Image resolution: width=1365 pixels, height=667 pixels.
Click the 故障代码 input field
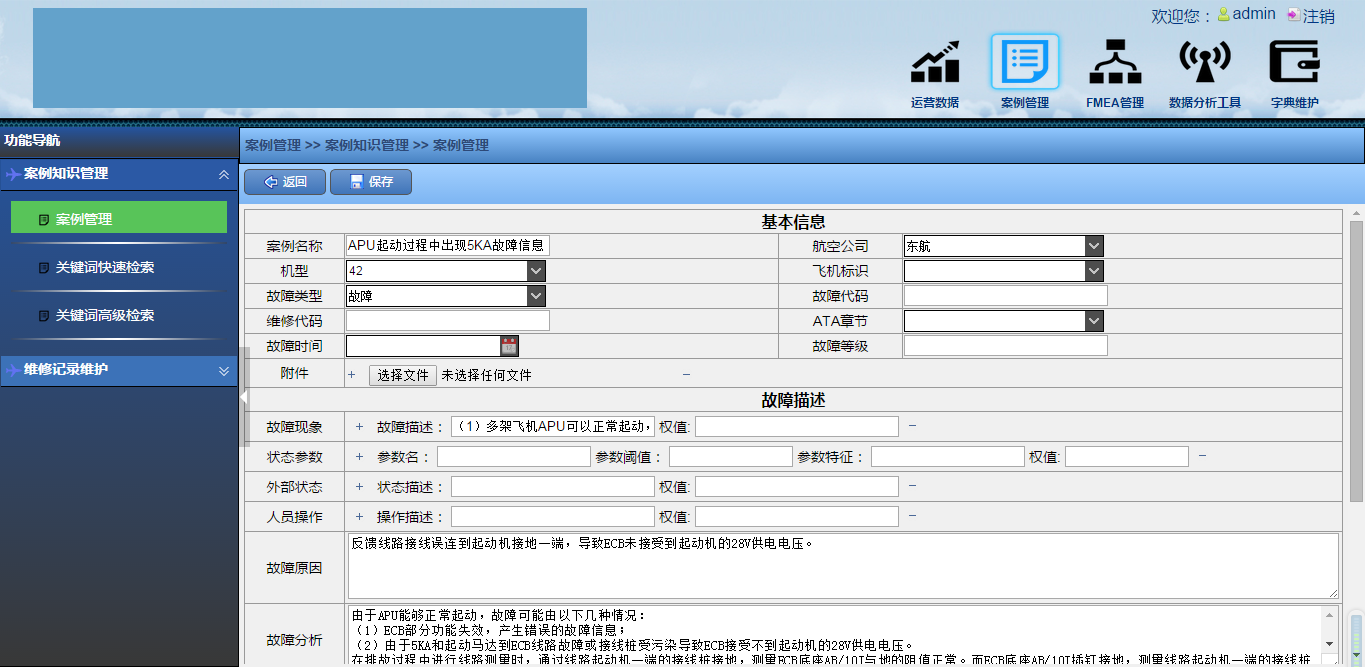[1005, 296]
